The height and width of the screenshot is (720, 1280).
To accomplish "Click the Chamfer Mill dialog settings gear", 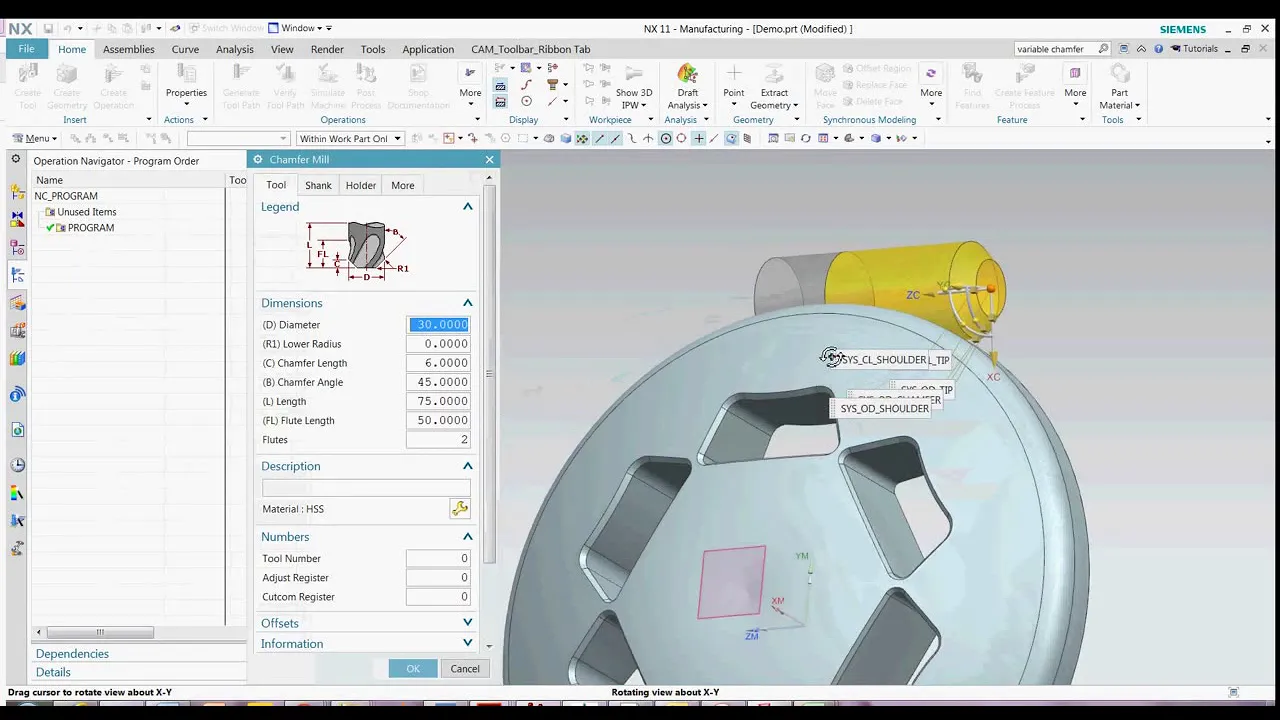I will click(258, 159).
